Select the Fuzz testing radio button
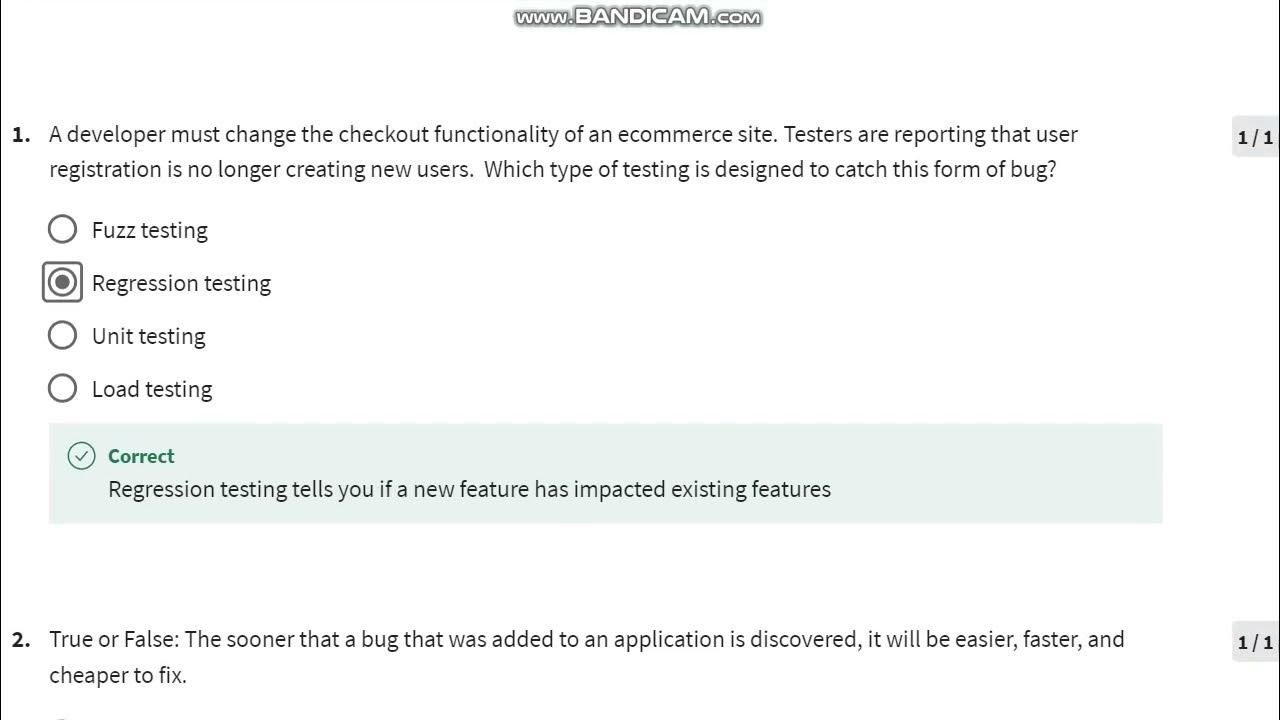 (62, 230)
